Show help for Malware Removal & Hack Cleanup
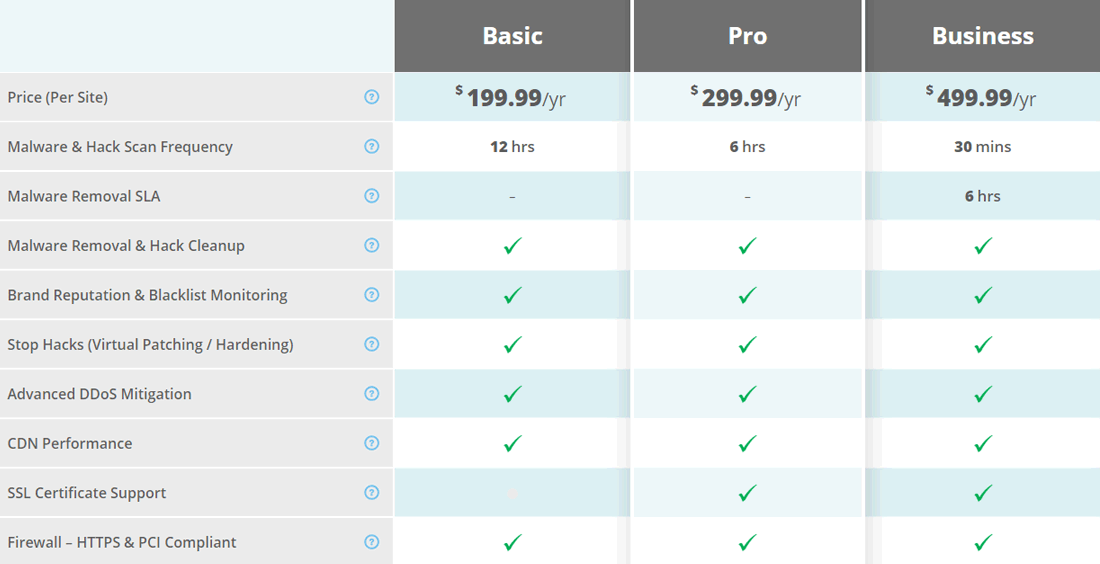Viewport: 1100px width, 564px height. click(372, 245)
